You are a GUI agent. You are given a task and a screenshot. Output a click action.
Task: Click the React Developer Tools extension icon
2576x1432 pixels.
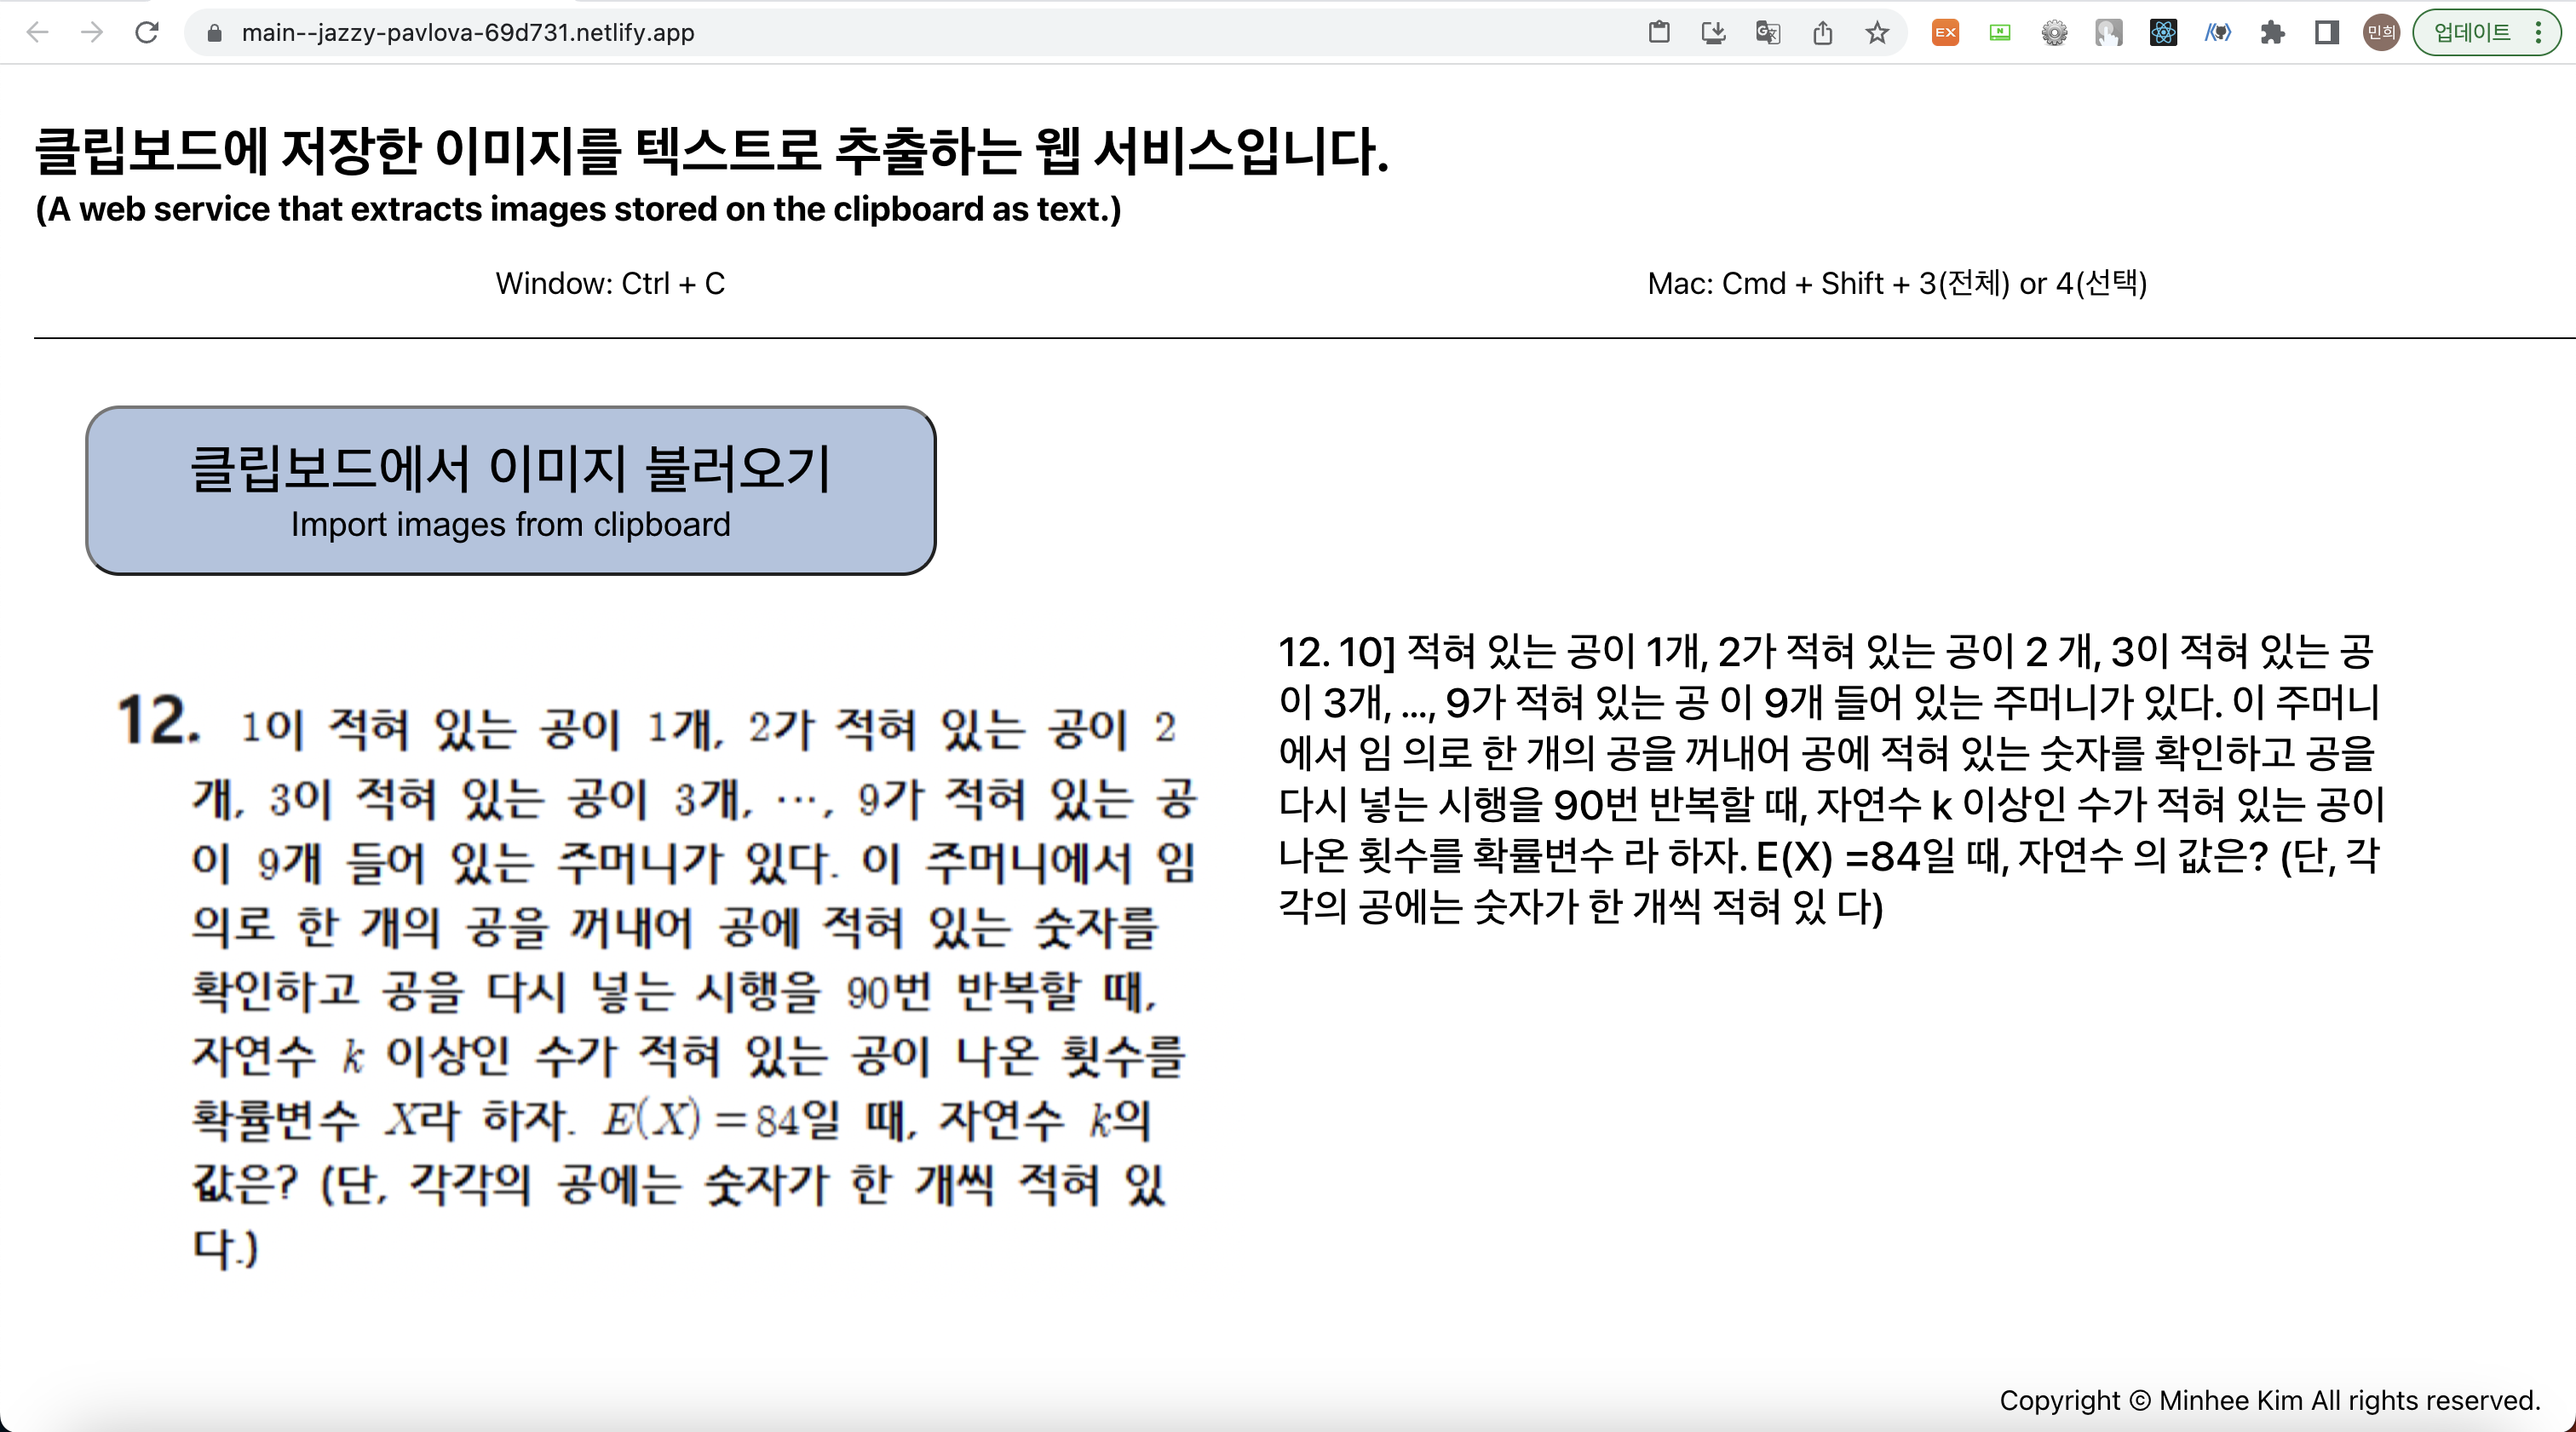coord(2163,32)
